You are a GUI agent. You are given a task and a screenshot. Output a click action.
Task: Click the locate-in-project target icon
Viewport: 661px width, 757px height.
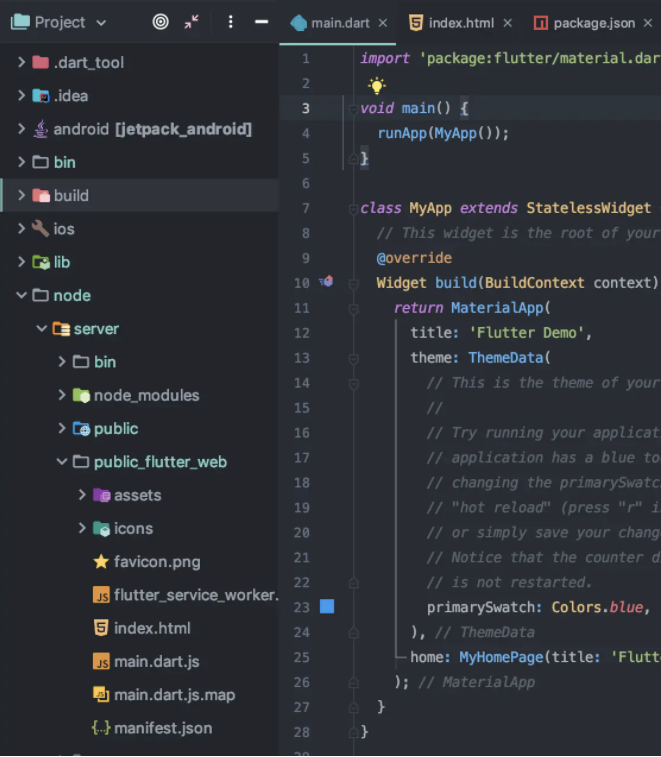click(160, 22)
